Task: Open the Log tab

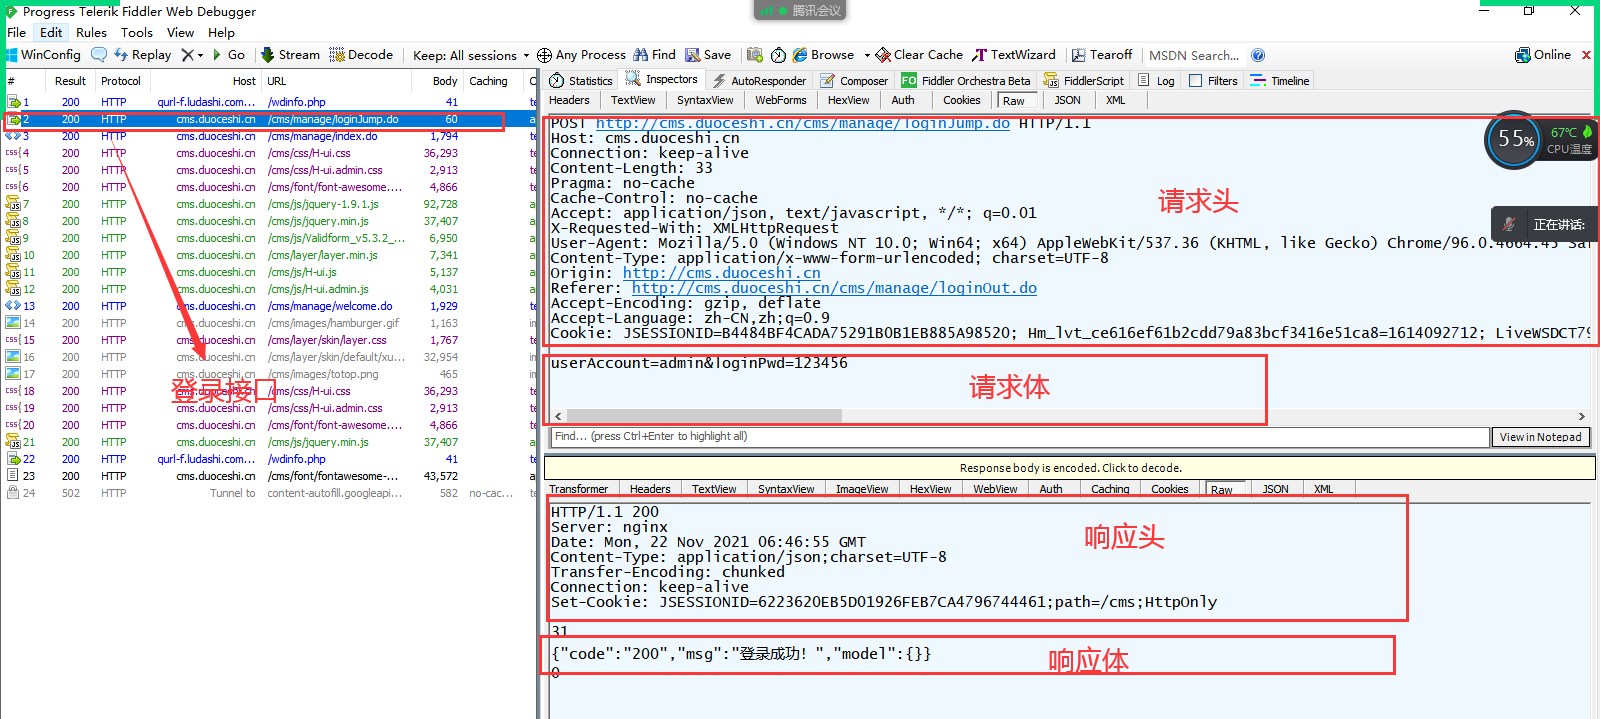Action: click(x=1157, y=81)
